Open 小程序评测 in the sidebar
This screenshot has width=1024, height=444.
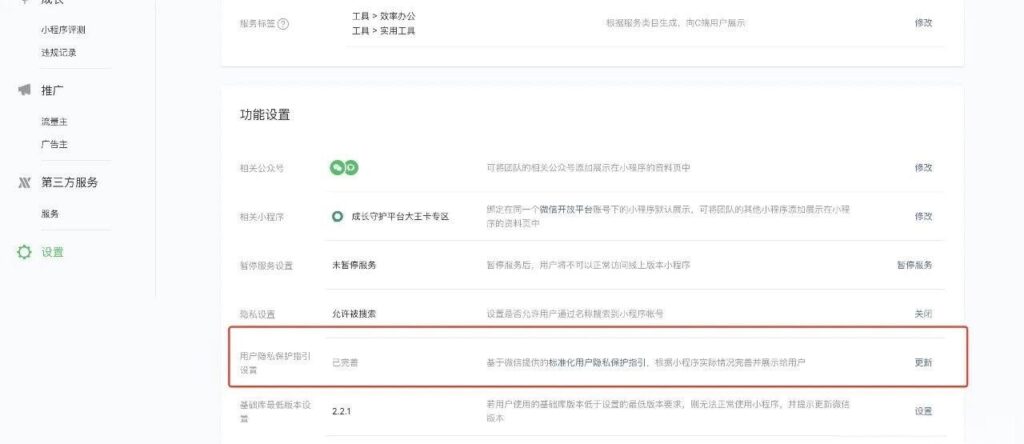[x=63, y=30]
